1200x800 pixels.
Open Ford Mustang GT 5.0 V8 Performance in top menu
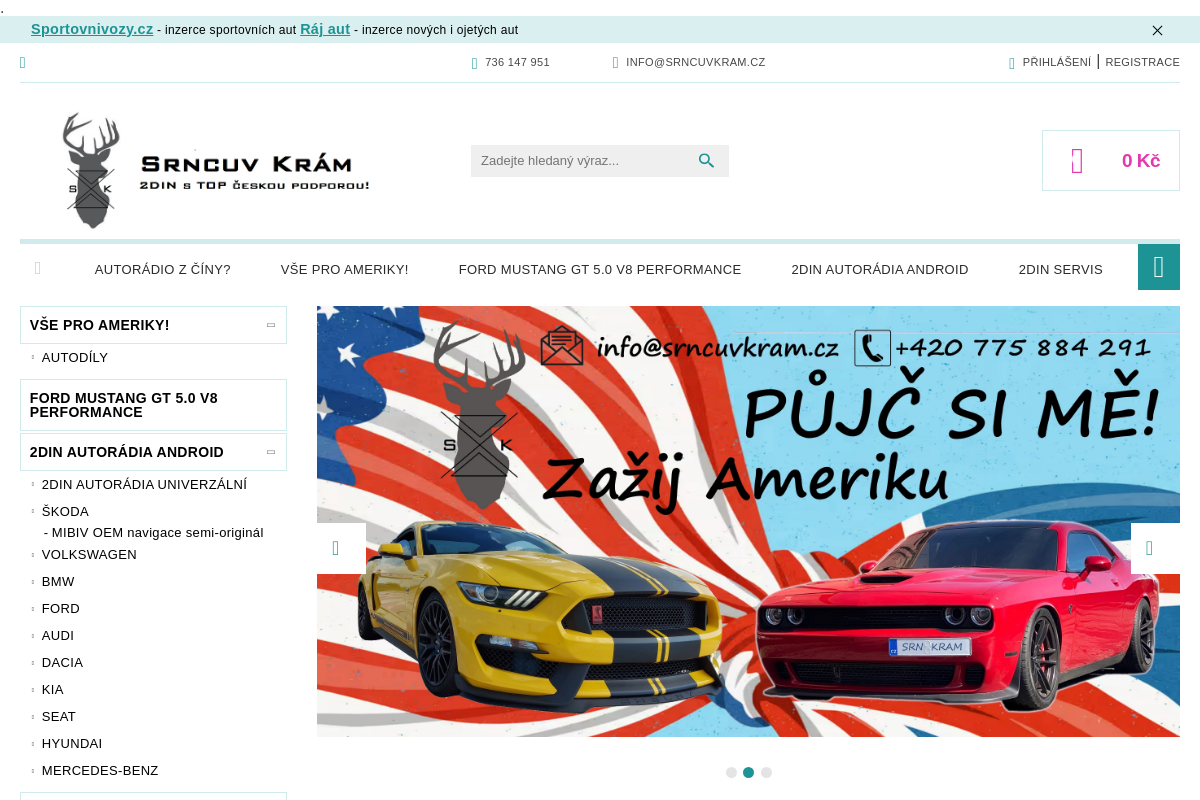600,270
